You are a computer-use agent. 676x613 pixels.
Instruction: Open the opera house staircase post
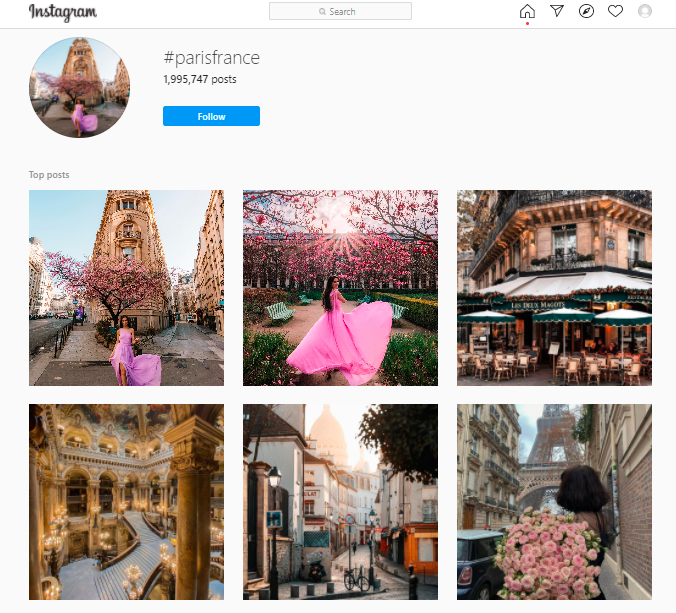(x=126, y=502)
